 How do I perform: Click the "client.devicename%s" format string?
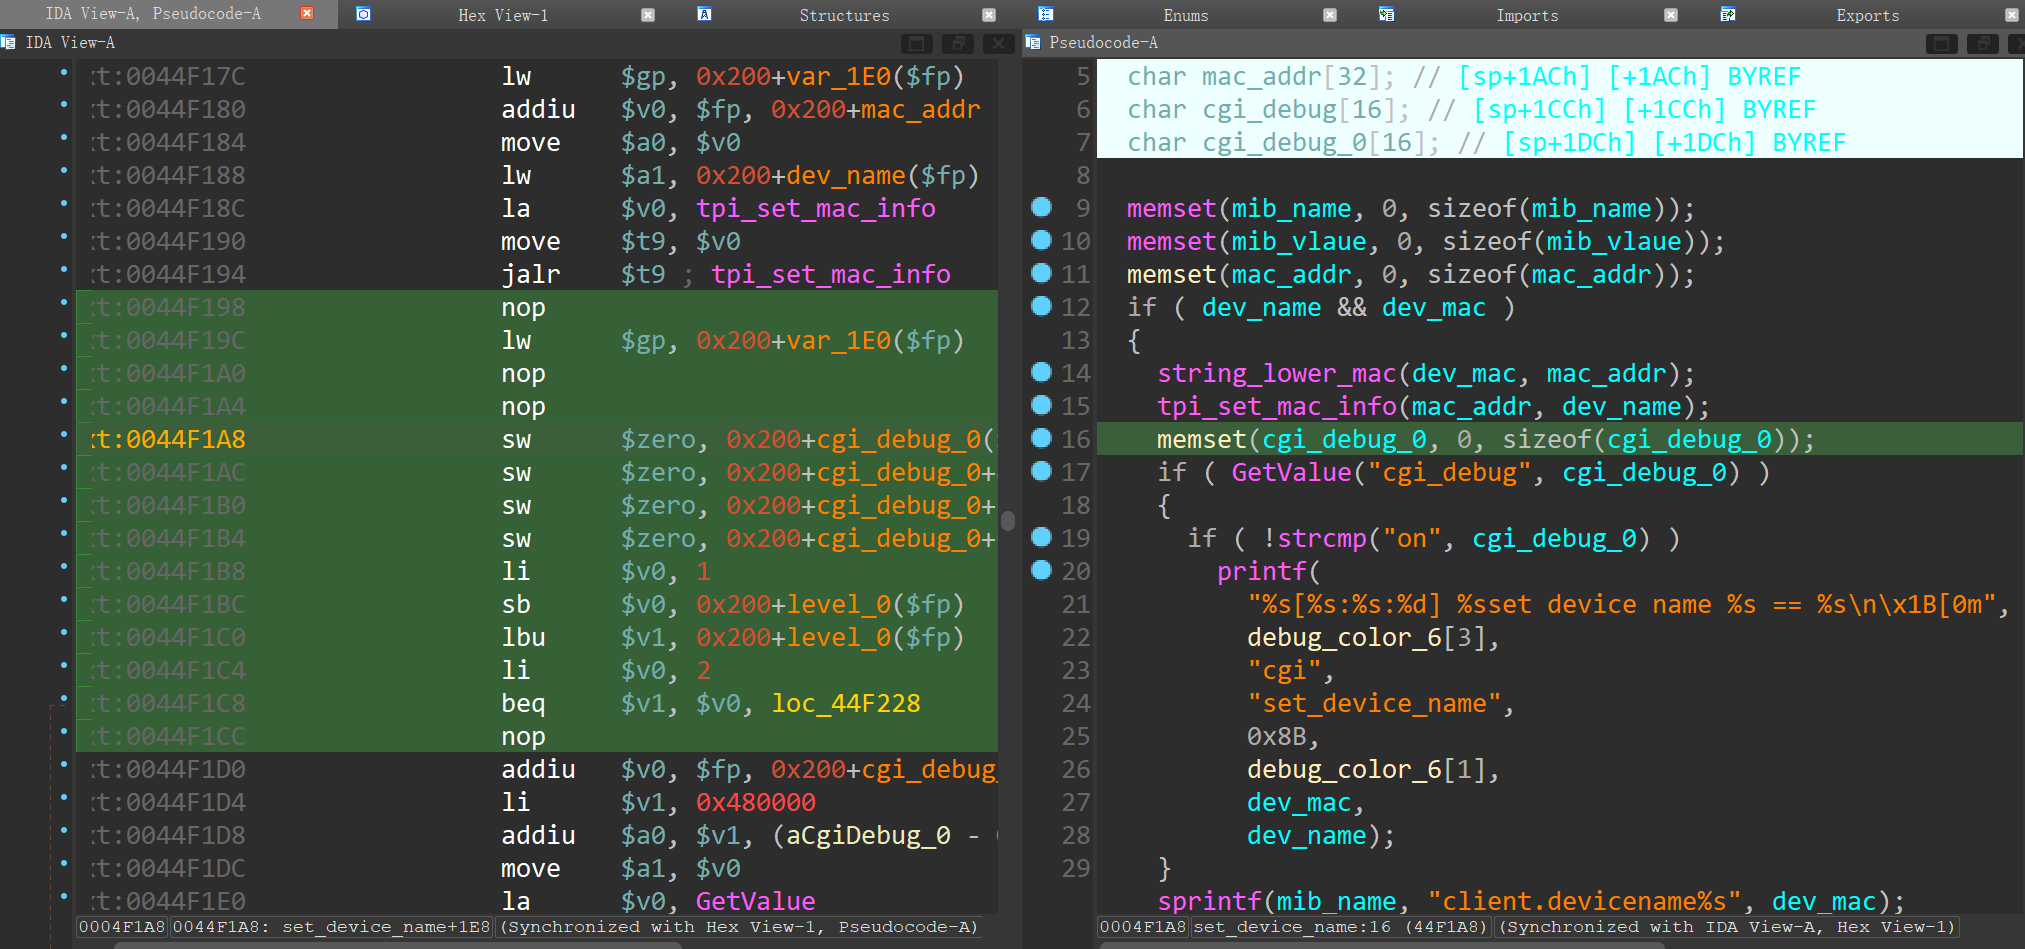[1584, 901]
